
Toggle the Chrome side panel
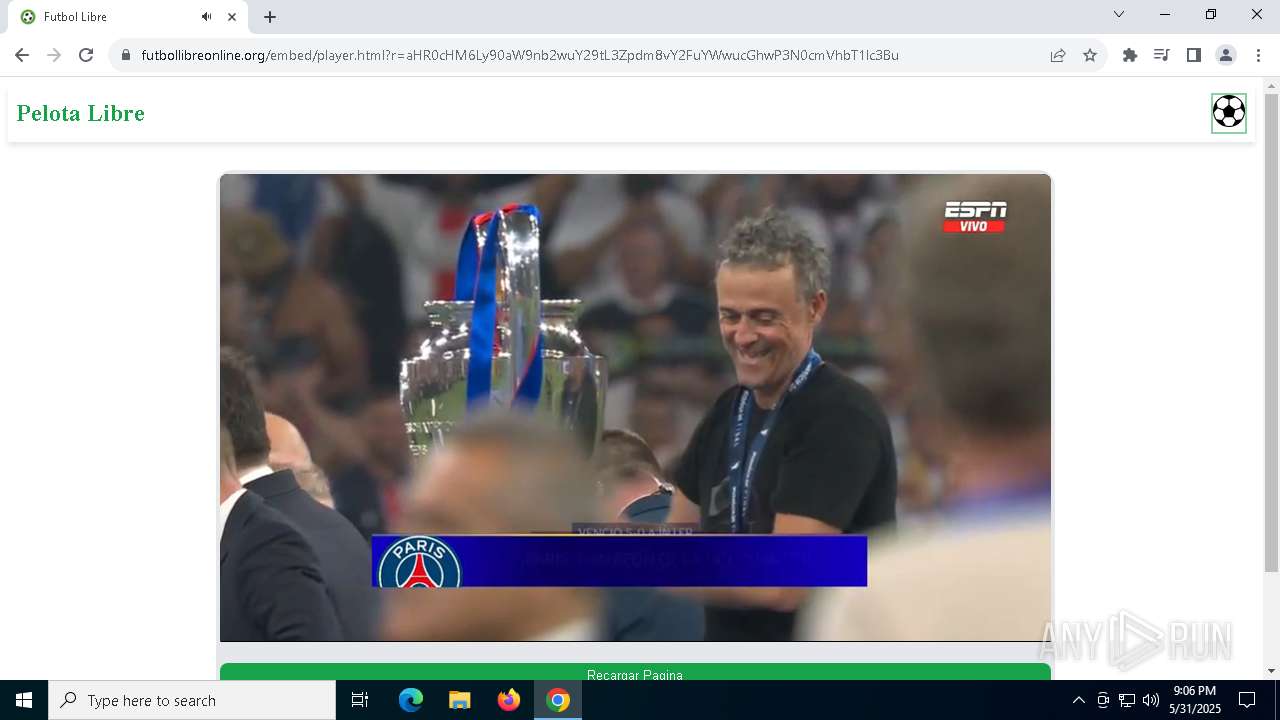tap(1193, 55)
